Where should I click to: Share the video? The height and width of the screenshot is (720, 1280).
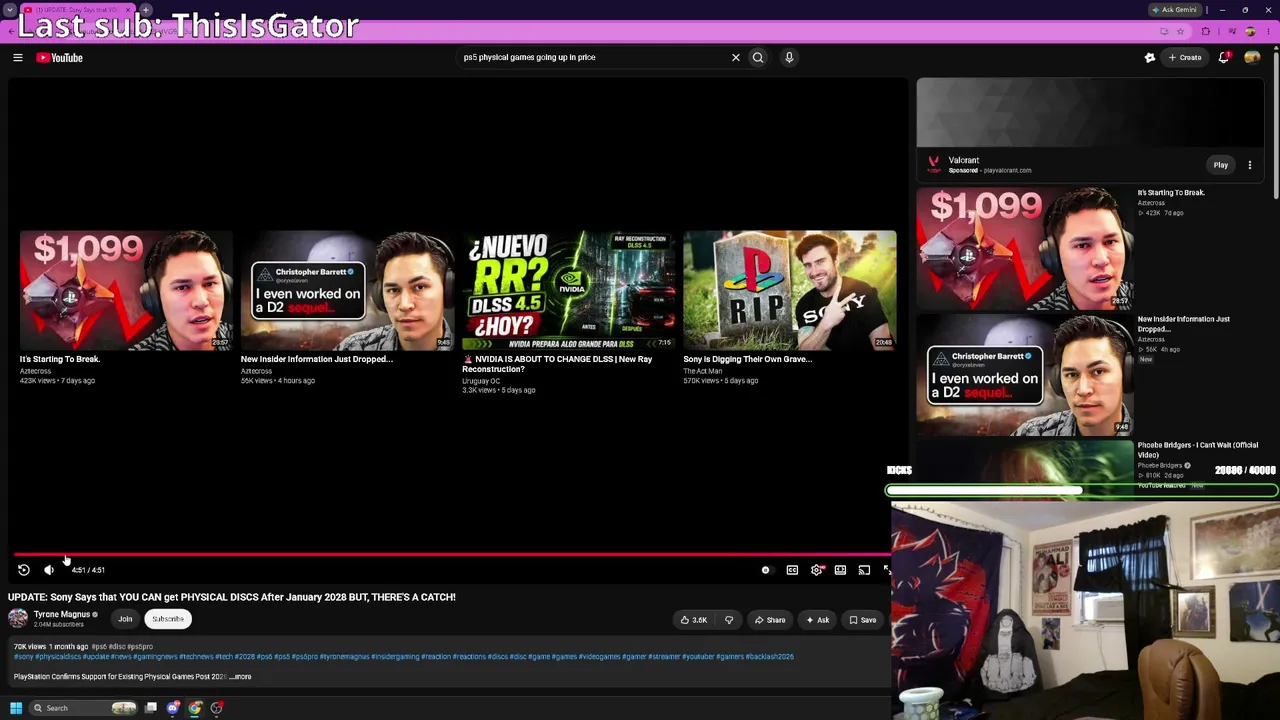click(x=770, y=620)
